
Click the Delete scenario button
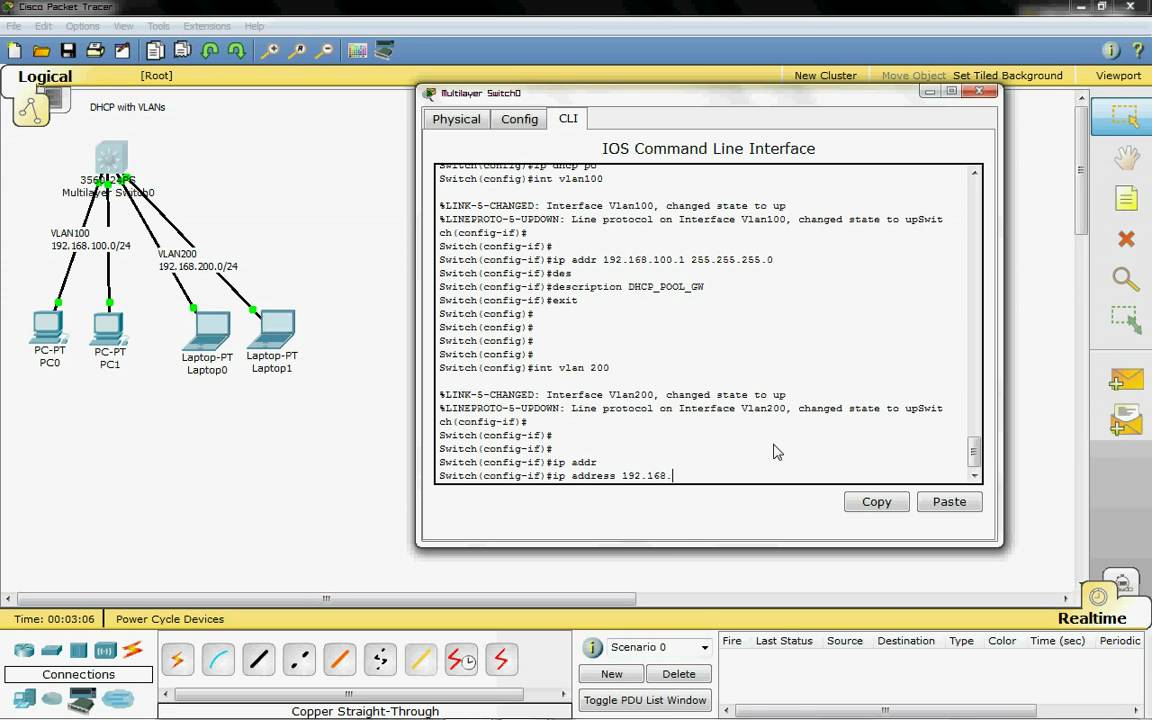click(679, 674)
